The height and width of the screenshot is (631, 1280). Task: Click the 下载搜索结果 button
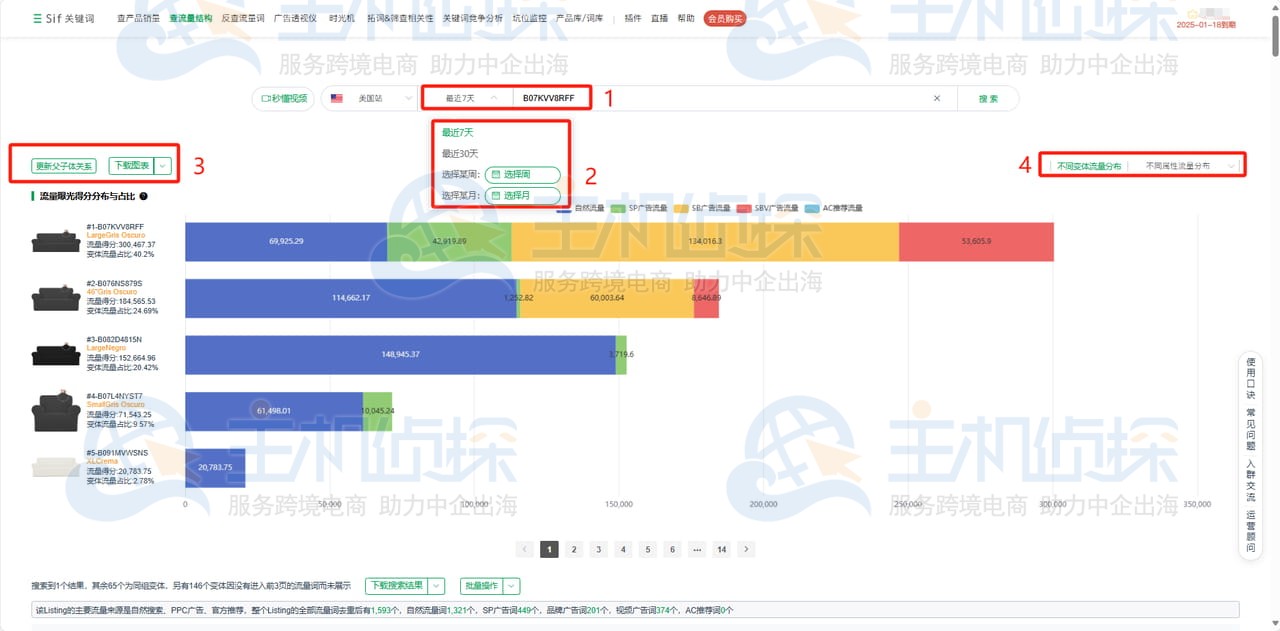tap(398, 585)
